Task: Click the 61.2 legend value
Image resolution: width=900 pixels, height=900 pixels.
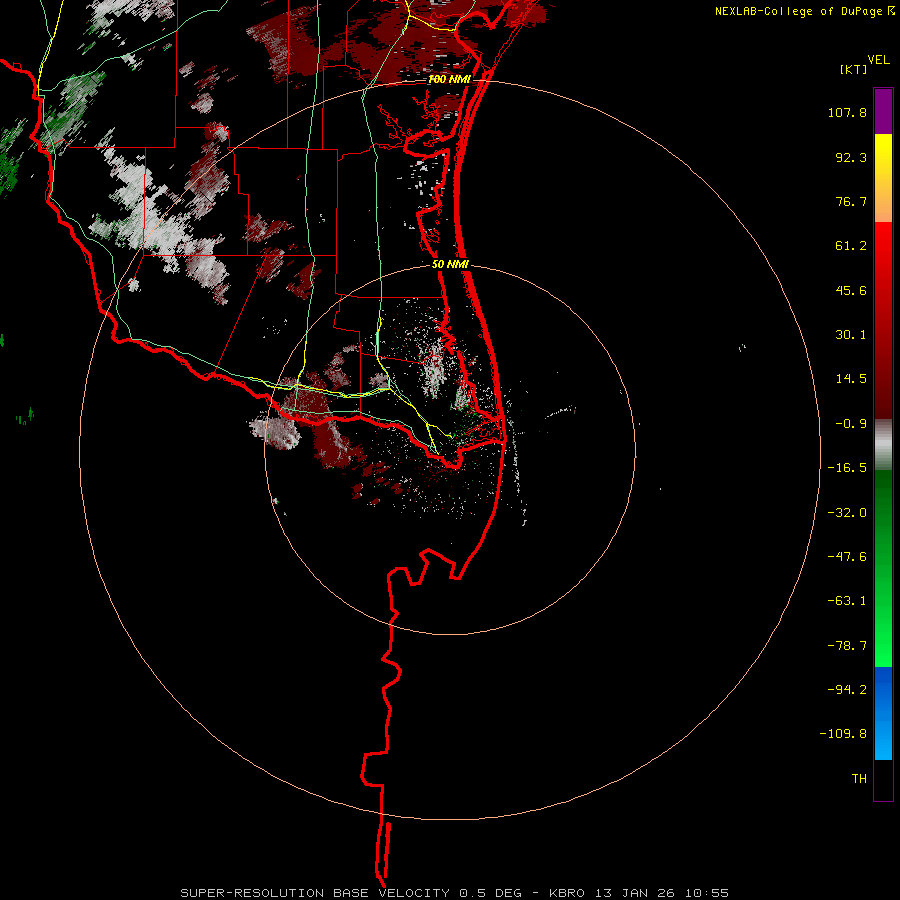Action: [851, 246]
